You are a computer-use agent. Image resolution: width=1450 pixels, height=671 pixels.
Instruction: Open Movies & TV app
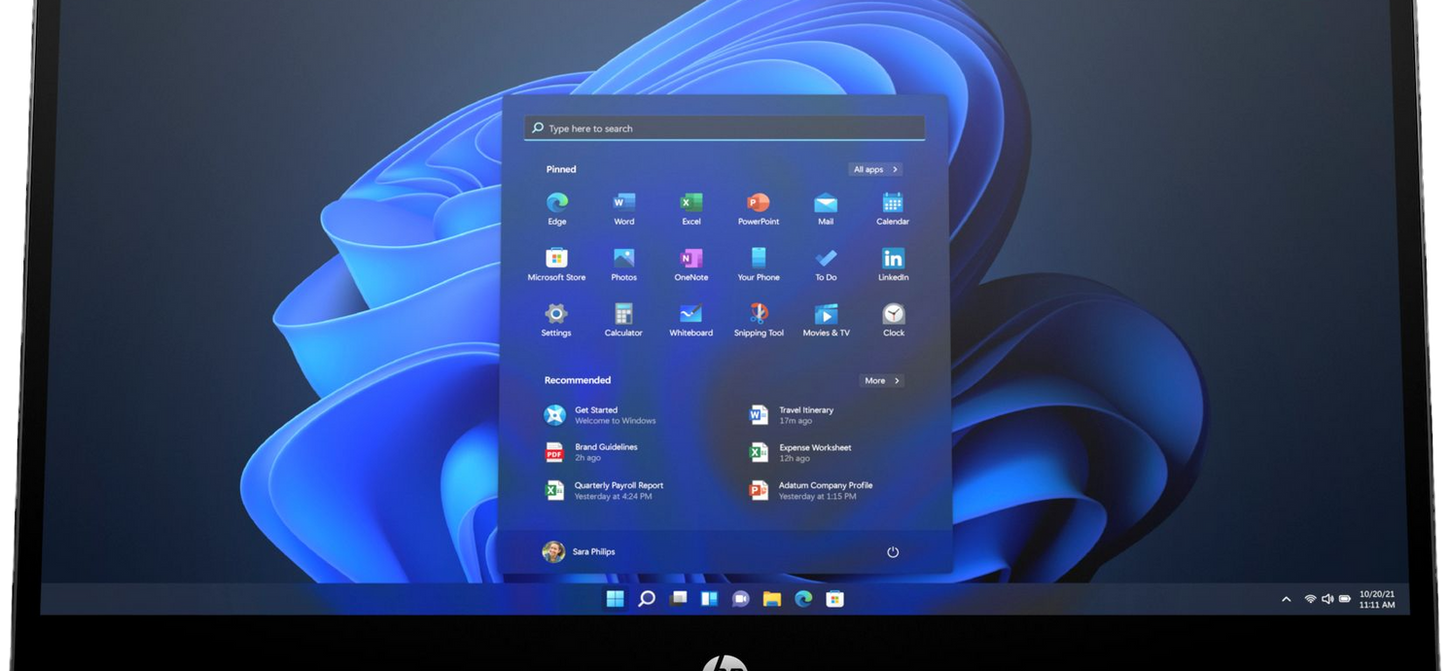tap(825, 321)
